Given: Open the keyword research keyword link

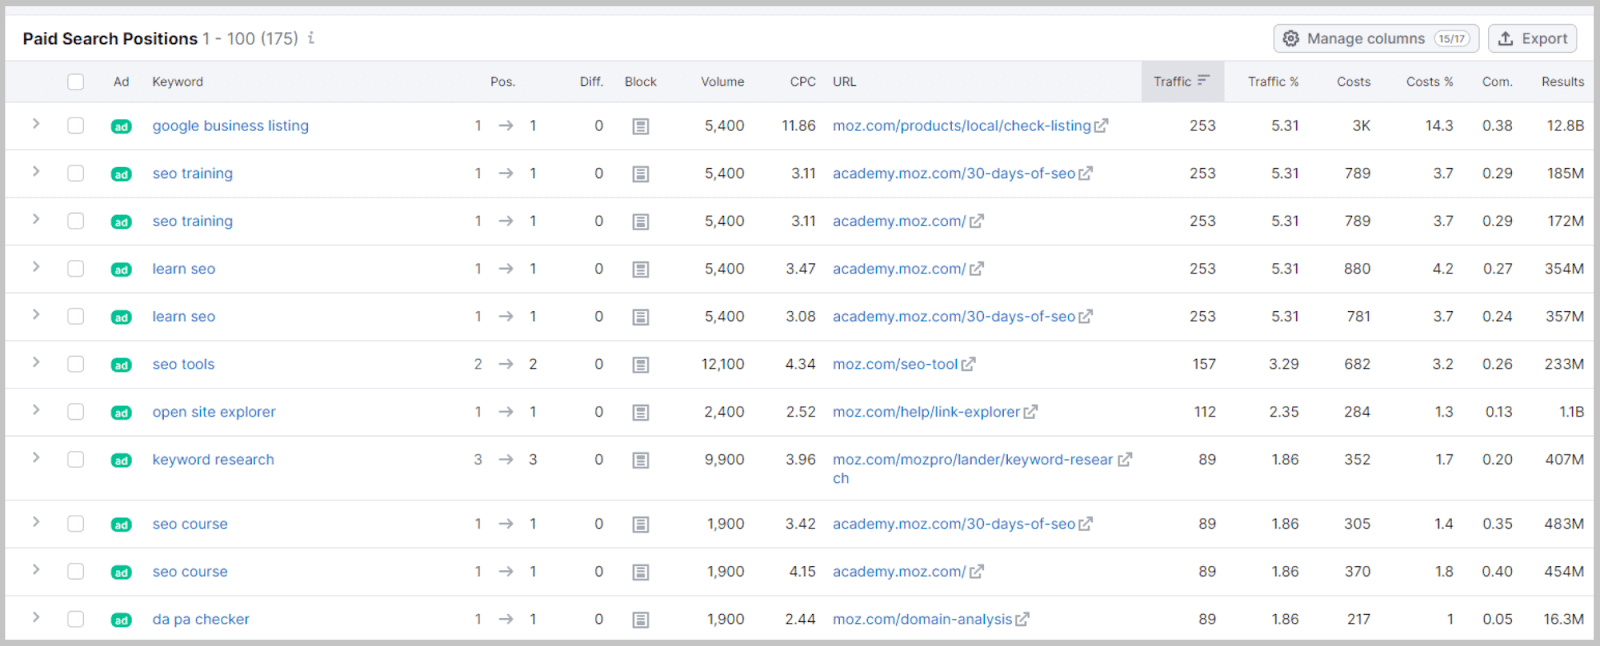Looking at the screenshot, I should 213,460.
